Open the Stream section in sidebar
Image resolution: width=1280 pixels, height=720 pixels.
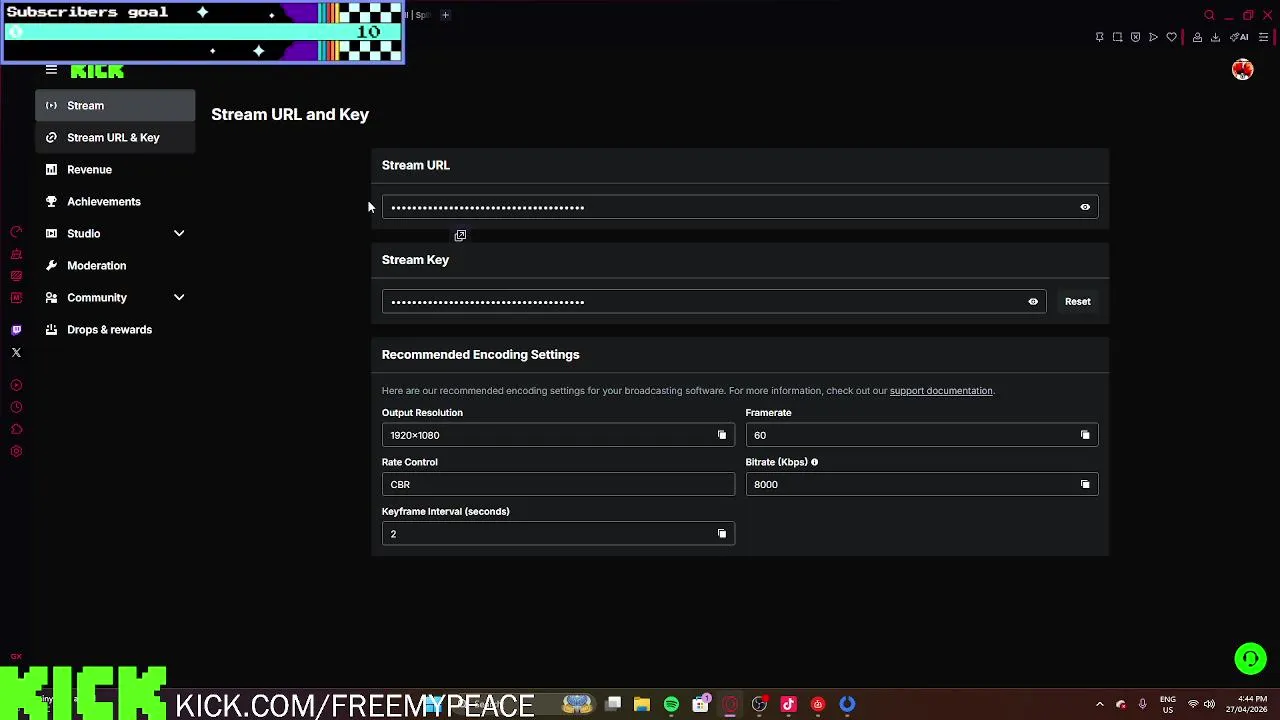pyautogui.click(x=115, y=105)
